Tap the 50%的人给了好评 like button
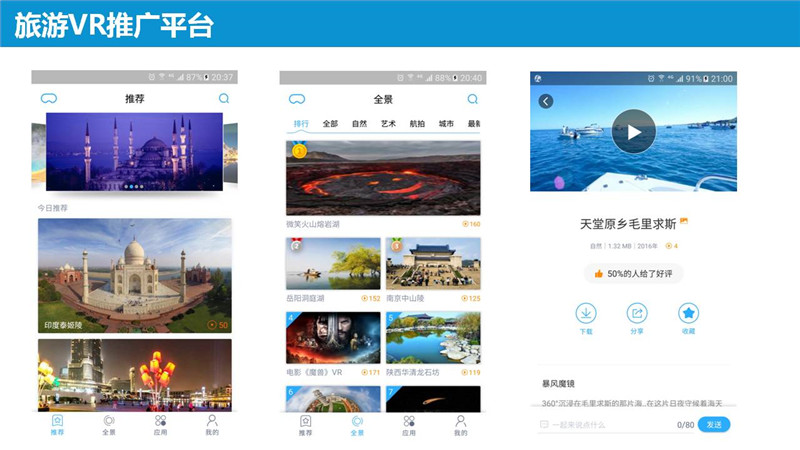The width and height of the screenshot is (800, 450). [633, 273]
